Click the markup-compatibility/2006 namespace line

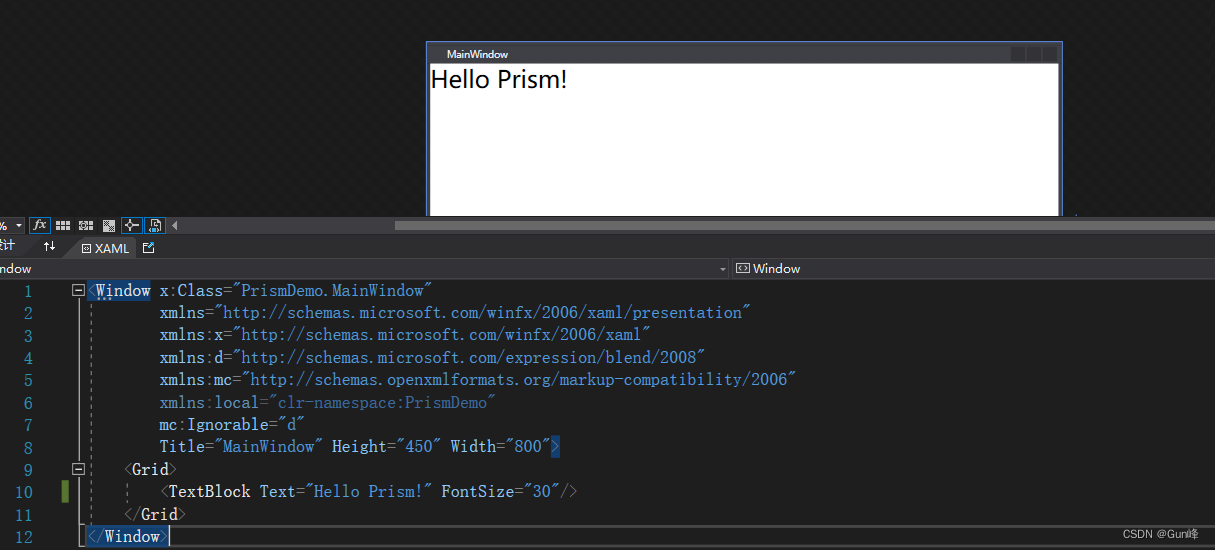478,380
